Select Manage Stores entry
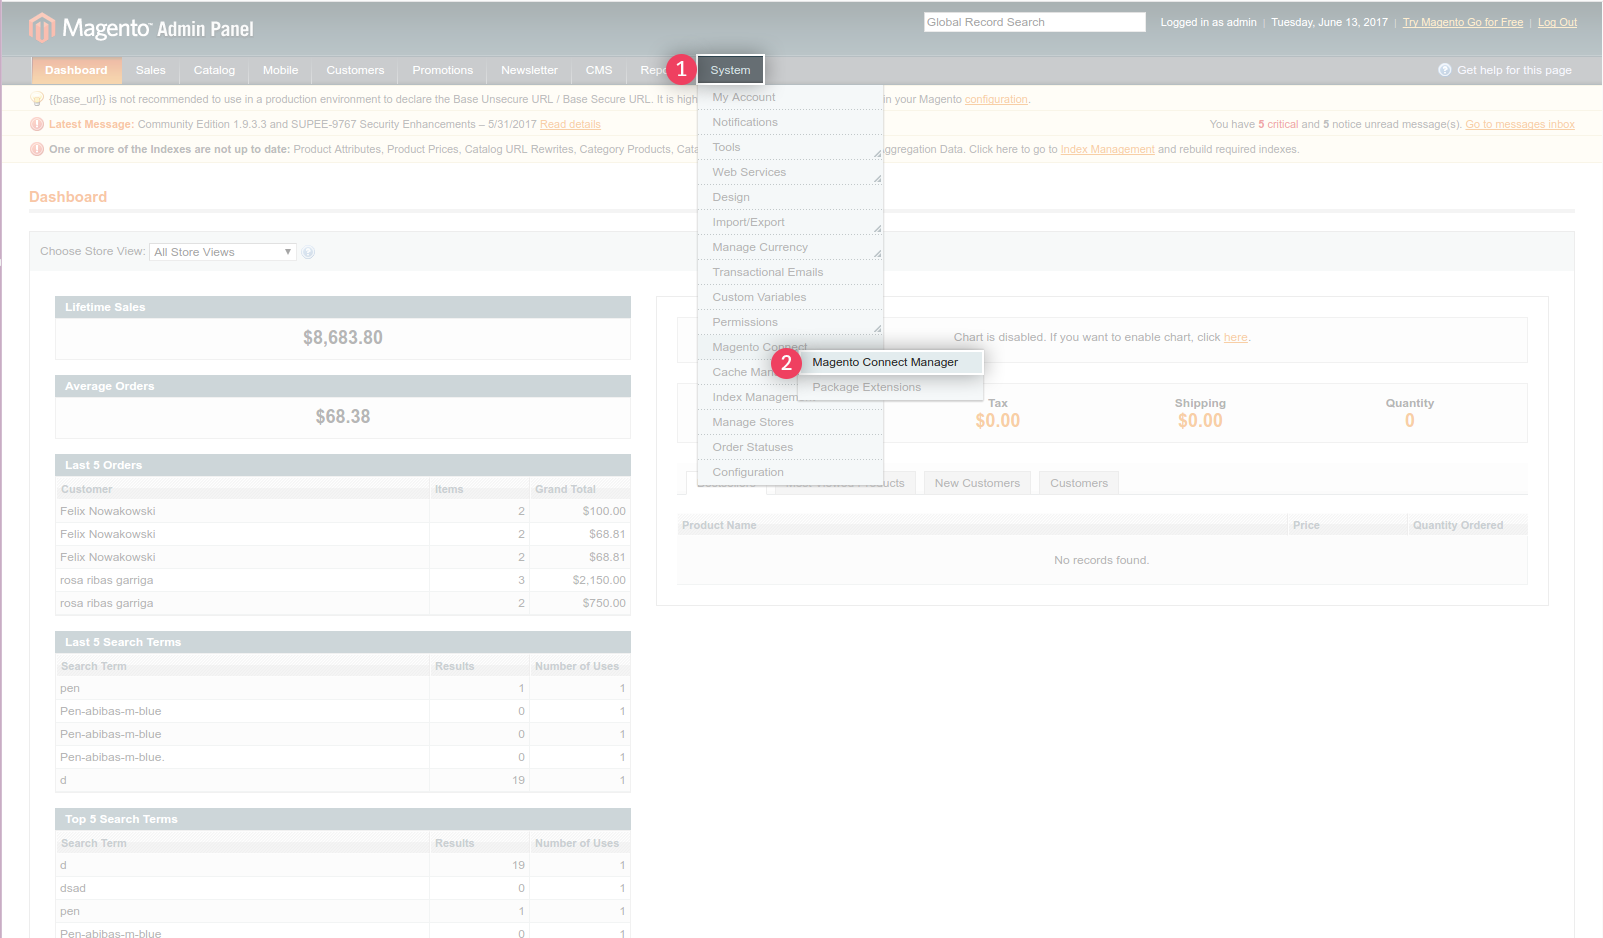Screen dimensions: 1603x938 tap(790, 422)
